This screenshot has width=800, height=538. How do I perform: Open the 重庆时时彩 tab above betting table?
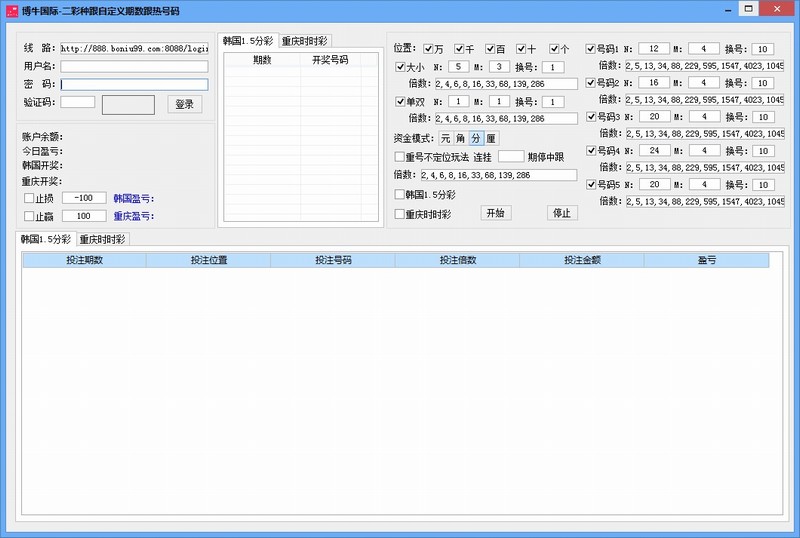pos(102,240)
